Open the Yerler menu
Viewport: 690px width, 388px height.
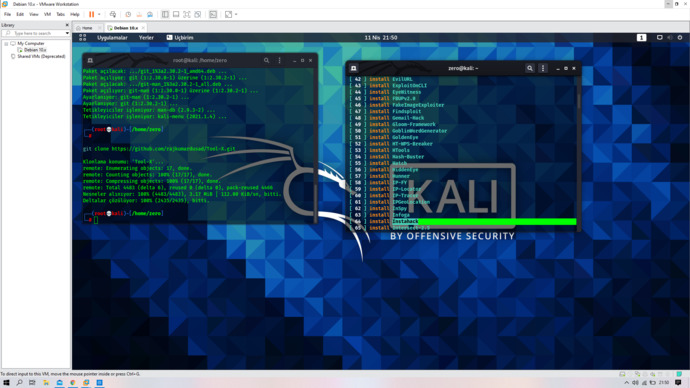coord(146,38)
